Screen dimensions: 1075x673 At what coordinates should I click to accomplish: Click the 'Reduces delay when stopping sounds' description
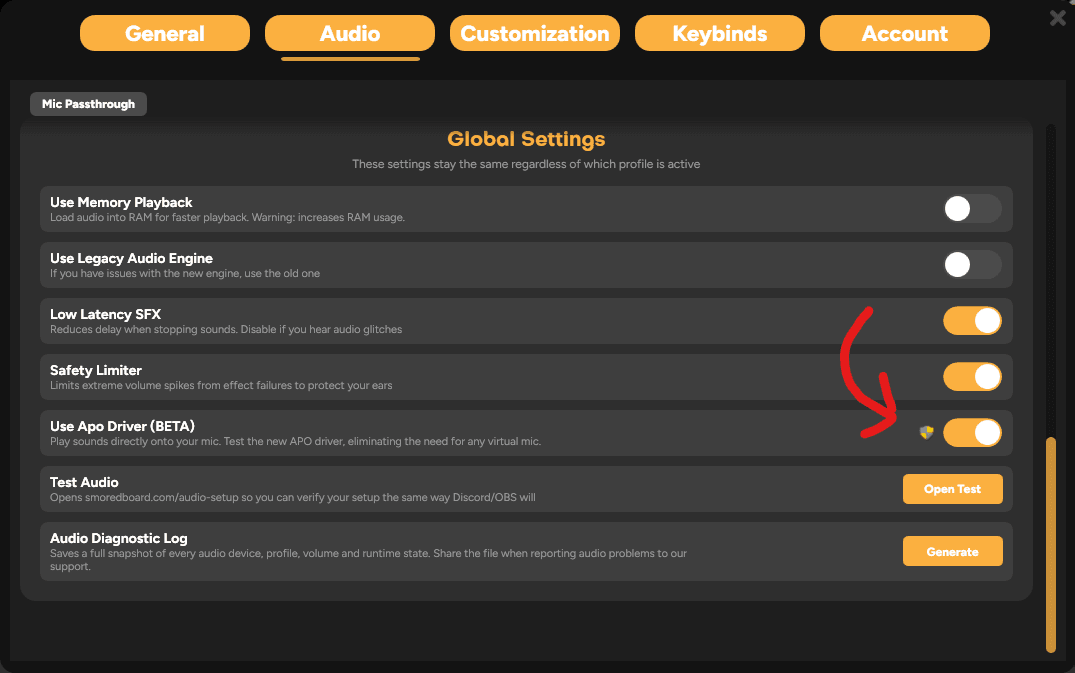pyautogui.click(x=226, y=330)
